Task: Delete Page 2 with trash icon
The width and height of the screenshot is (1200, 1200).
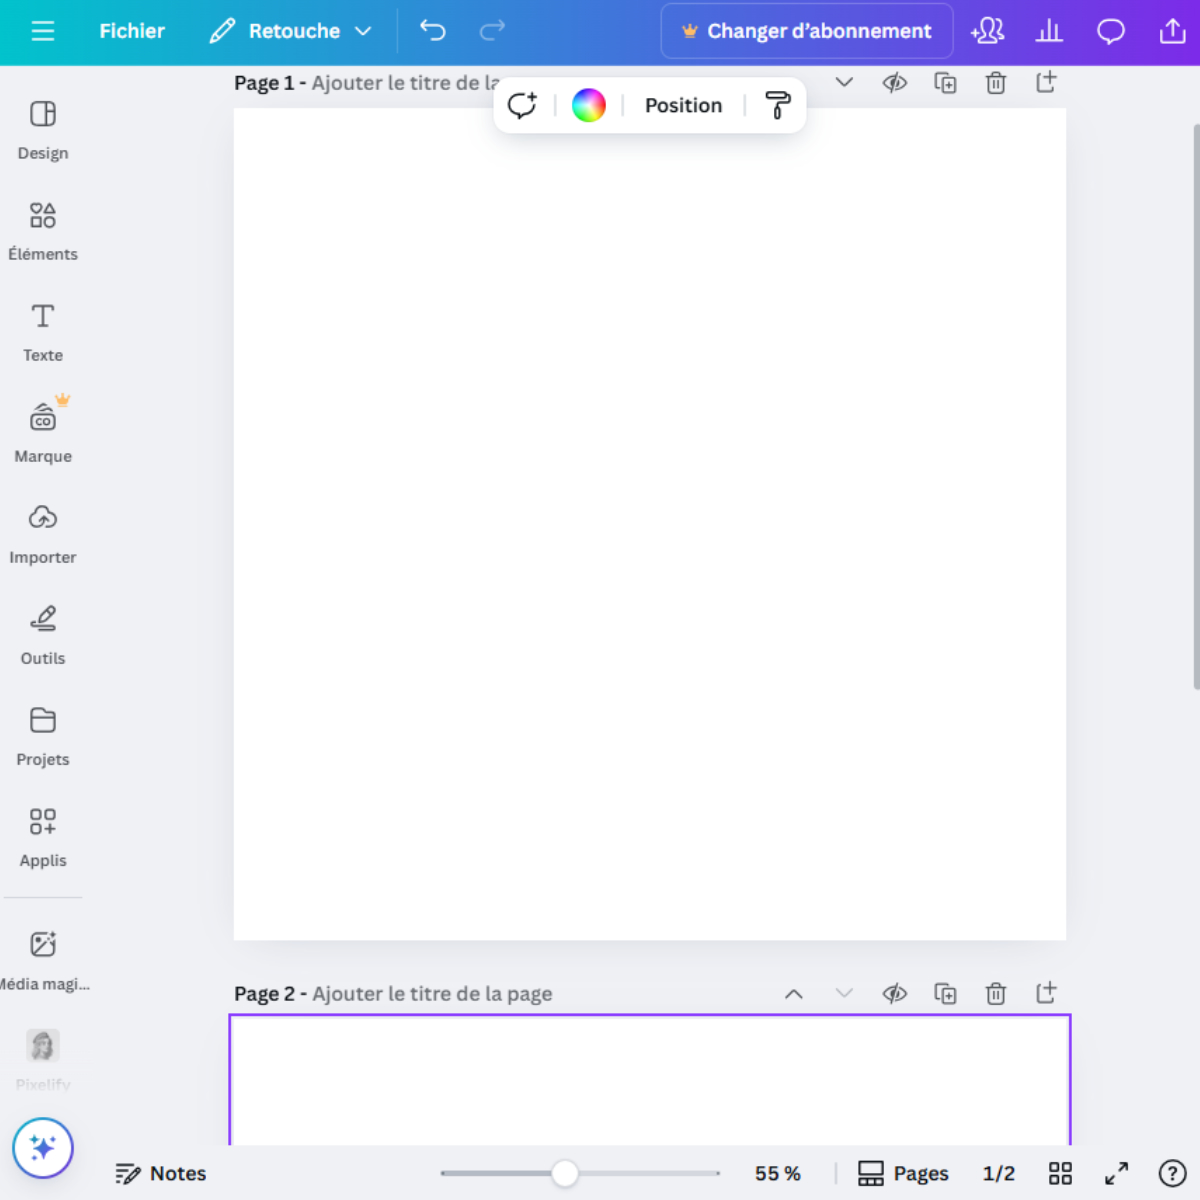Action: click(x=996, y=993)
